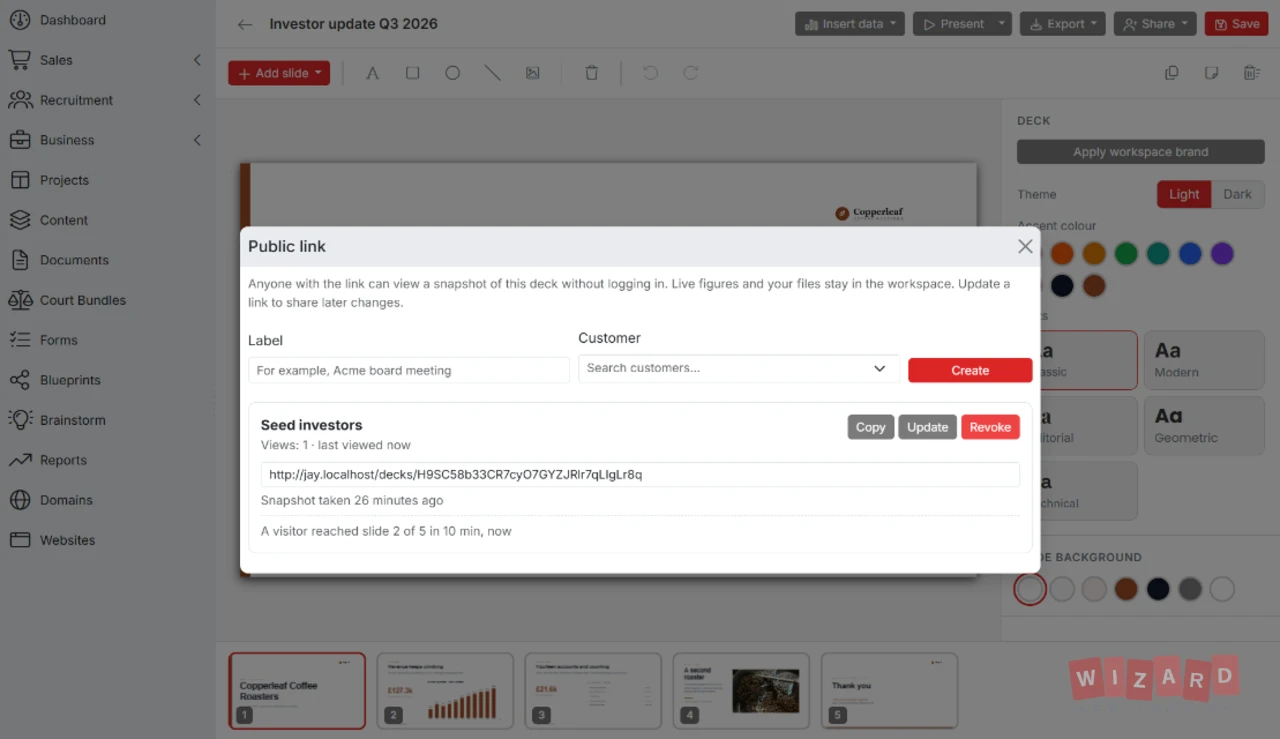Pick the green accent colour swatch
Image resolution: width=1280 pixels, height=739 pixels.
[x=1126, y=254]
